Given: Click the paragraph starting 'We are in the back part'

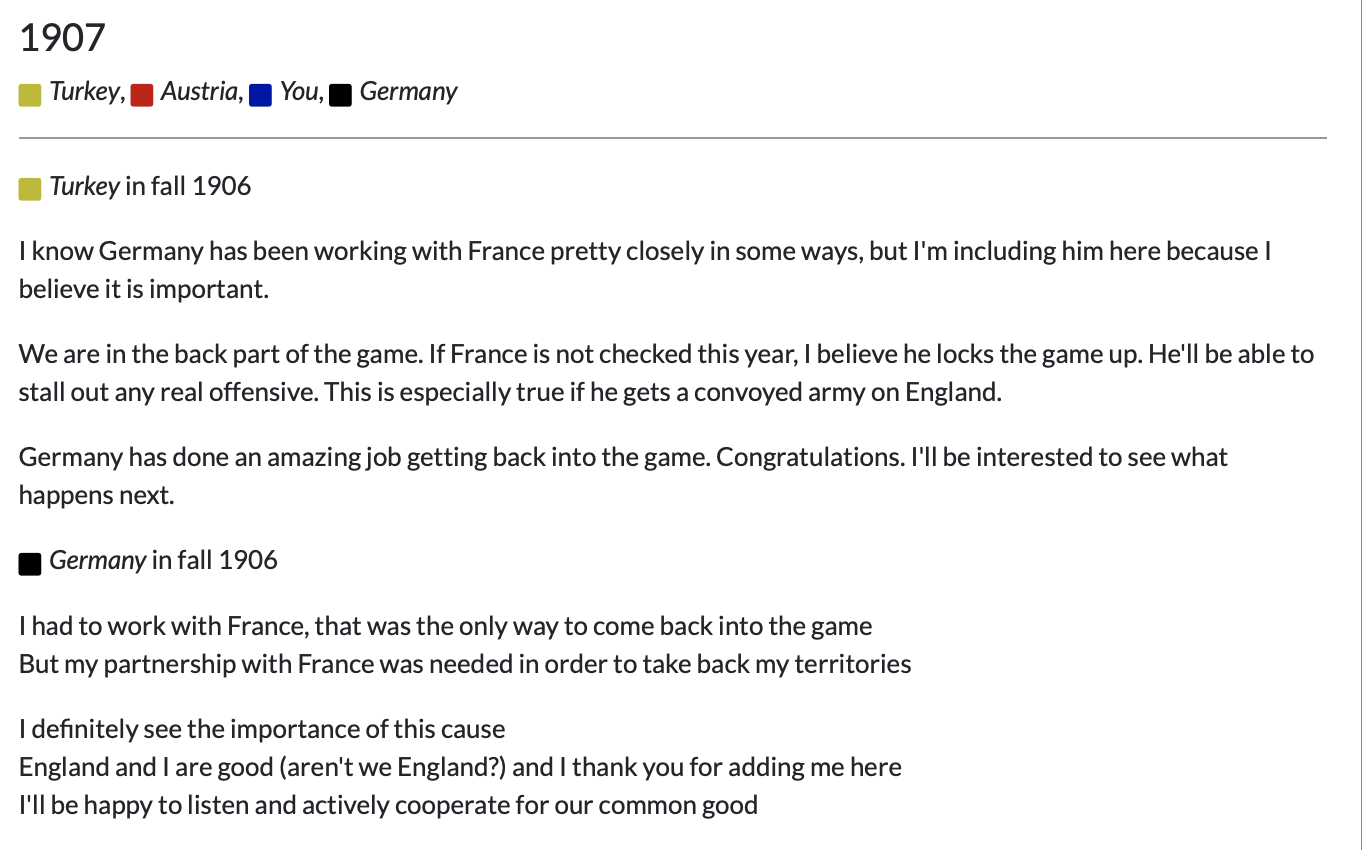Looking at the screenshot, I should 666,373.
